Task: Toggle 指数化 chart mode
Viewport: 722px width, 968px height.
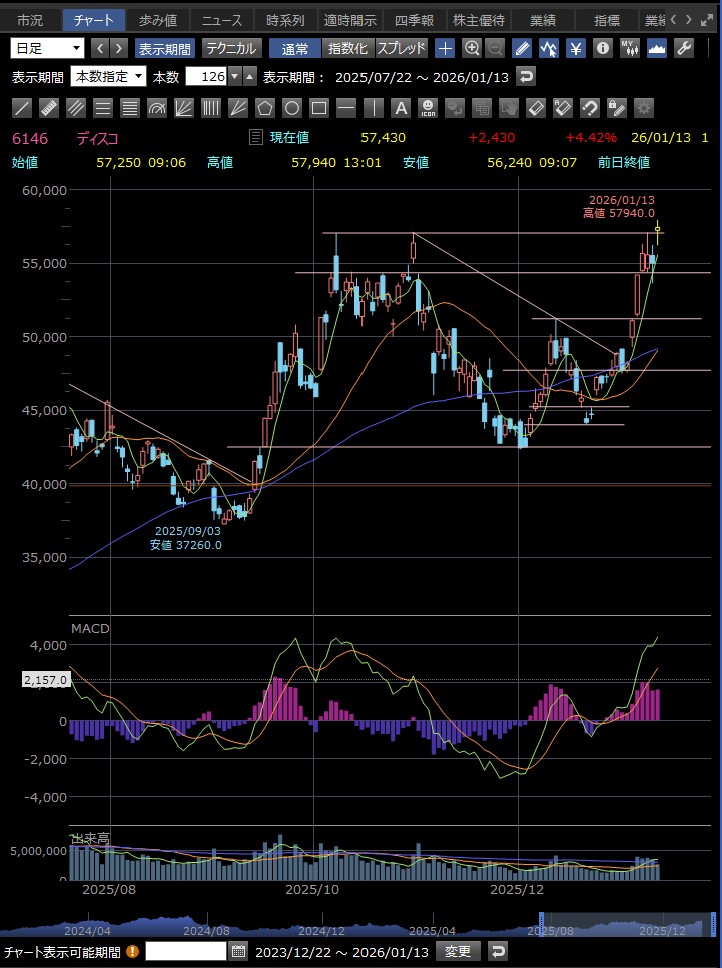Action: coord(347,48)
